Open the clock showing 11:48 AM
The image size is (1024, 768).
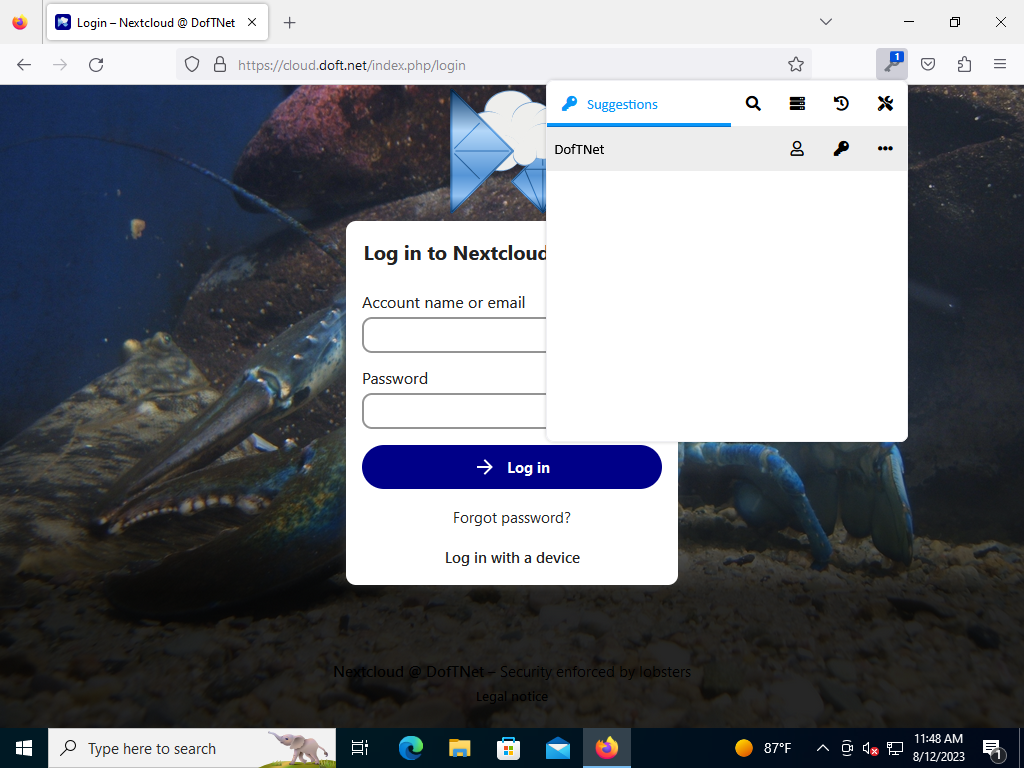tap(938, 748)
